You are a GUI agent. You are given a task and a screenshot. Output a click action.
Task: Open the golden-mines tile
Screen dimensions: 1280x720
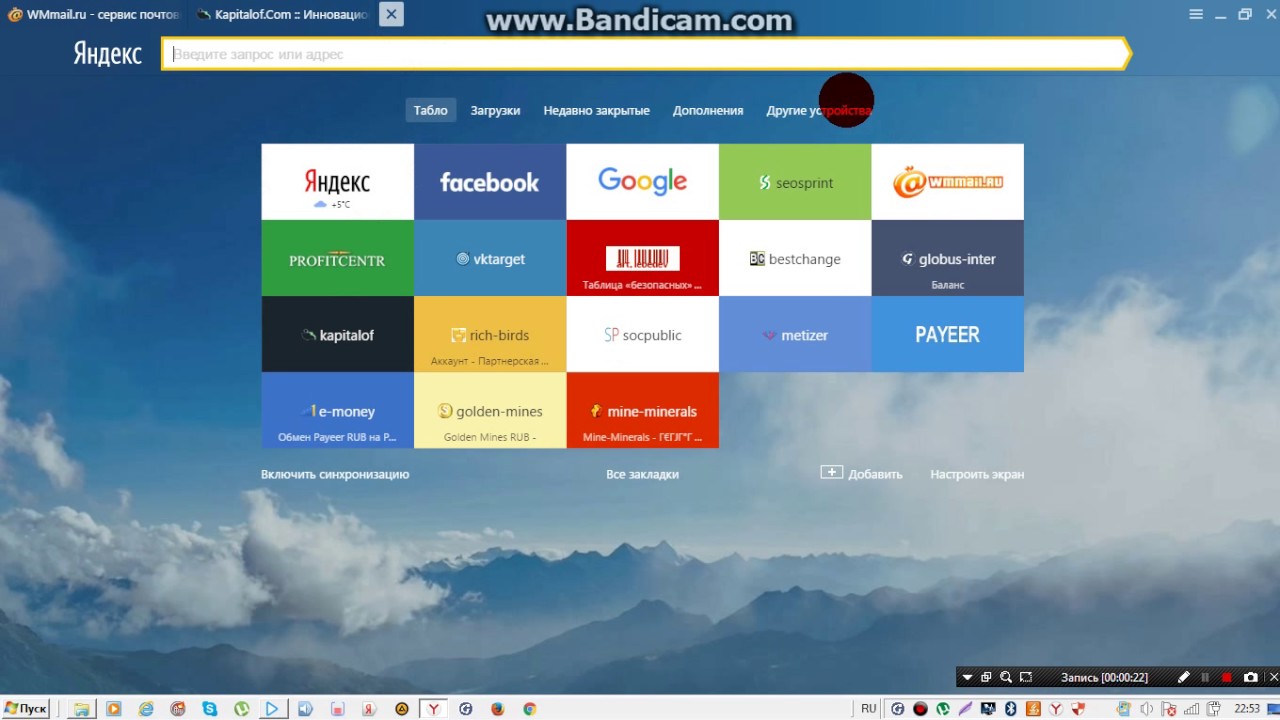click(490, 410)
